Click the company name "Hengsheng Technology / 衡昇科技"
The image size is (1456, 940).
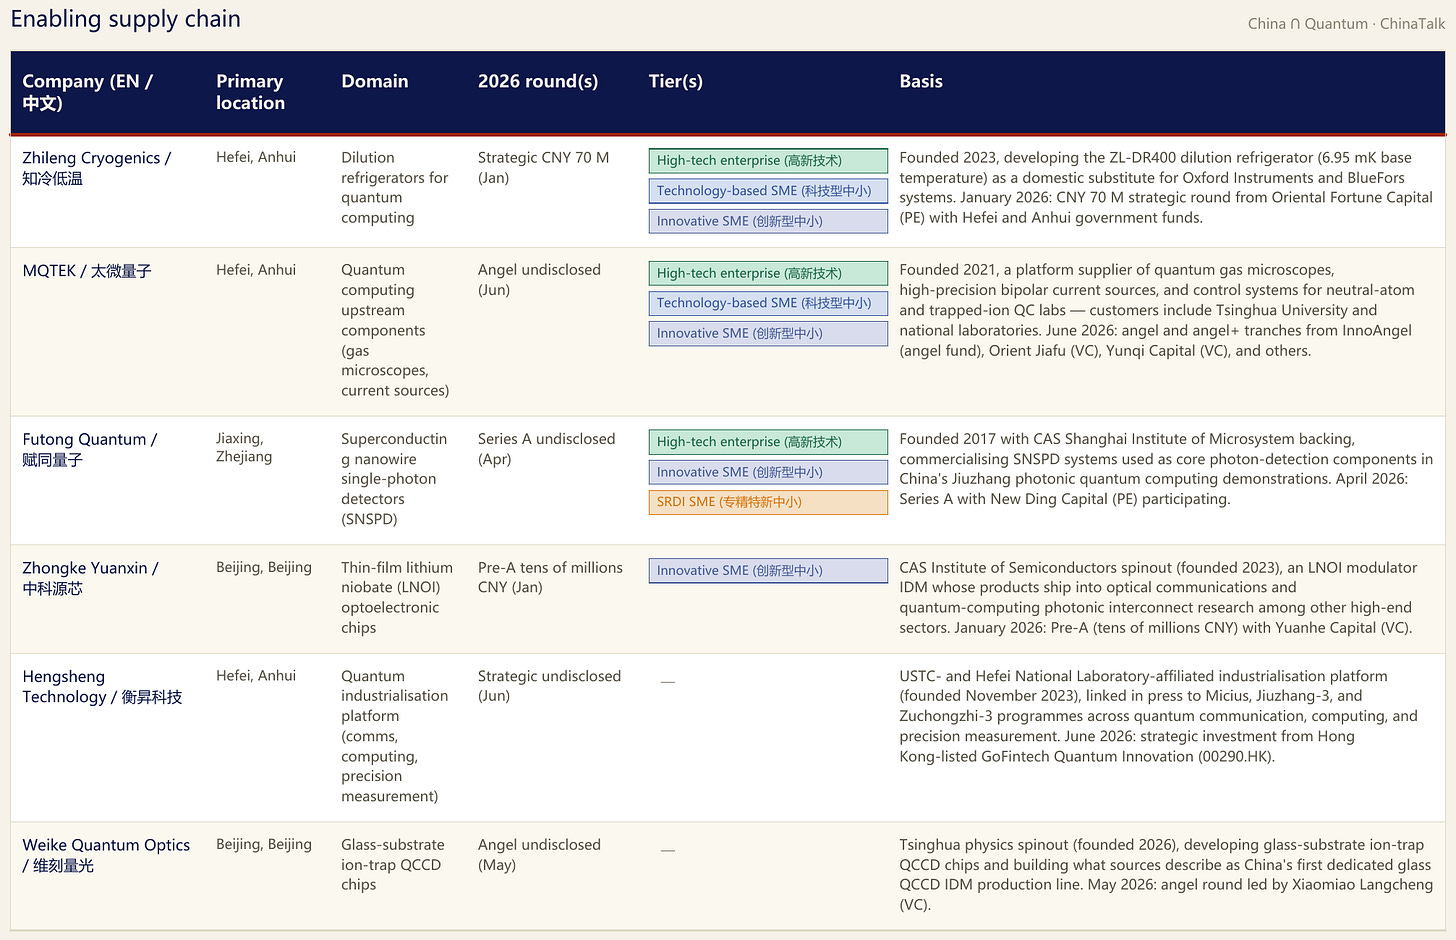click(102, 687)
